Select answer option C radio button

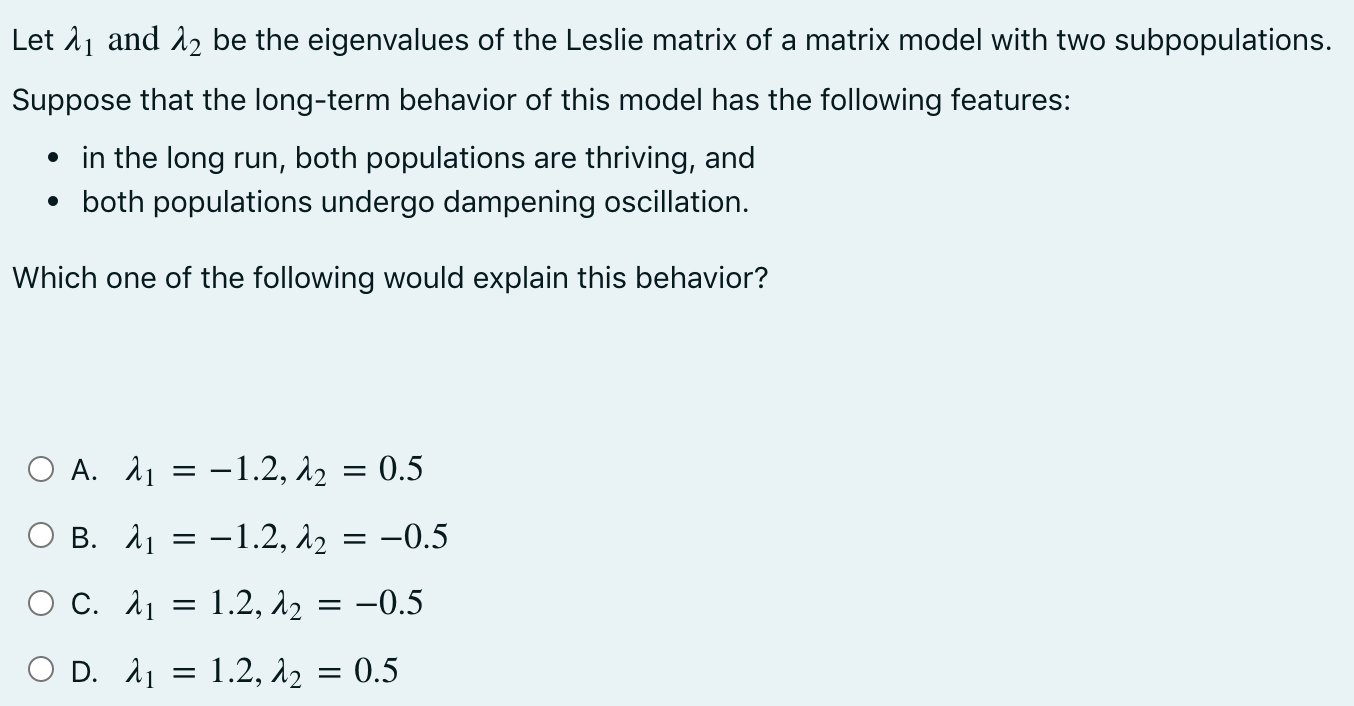tap(41, 602)
